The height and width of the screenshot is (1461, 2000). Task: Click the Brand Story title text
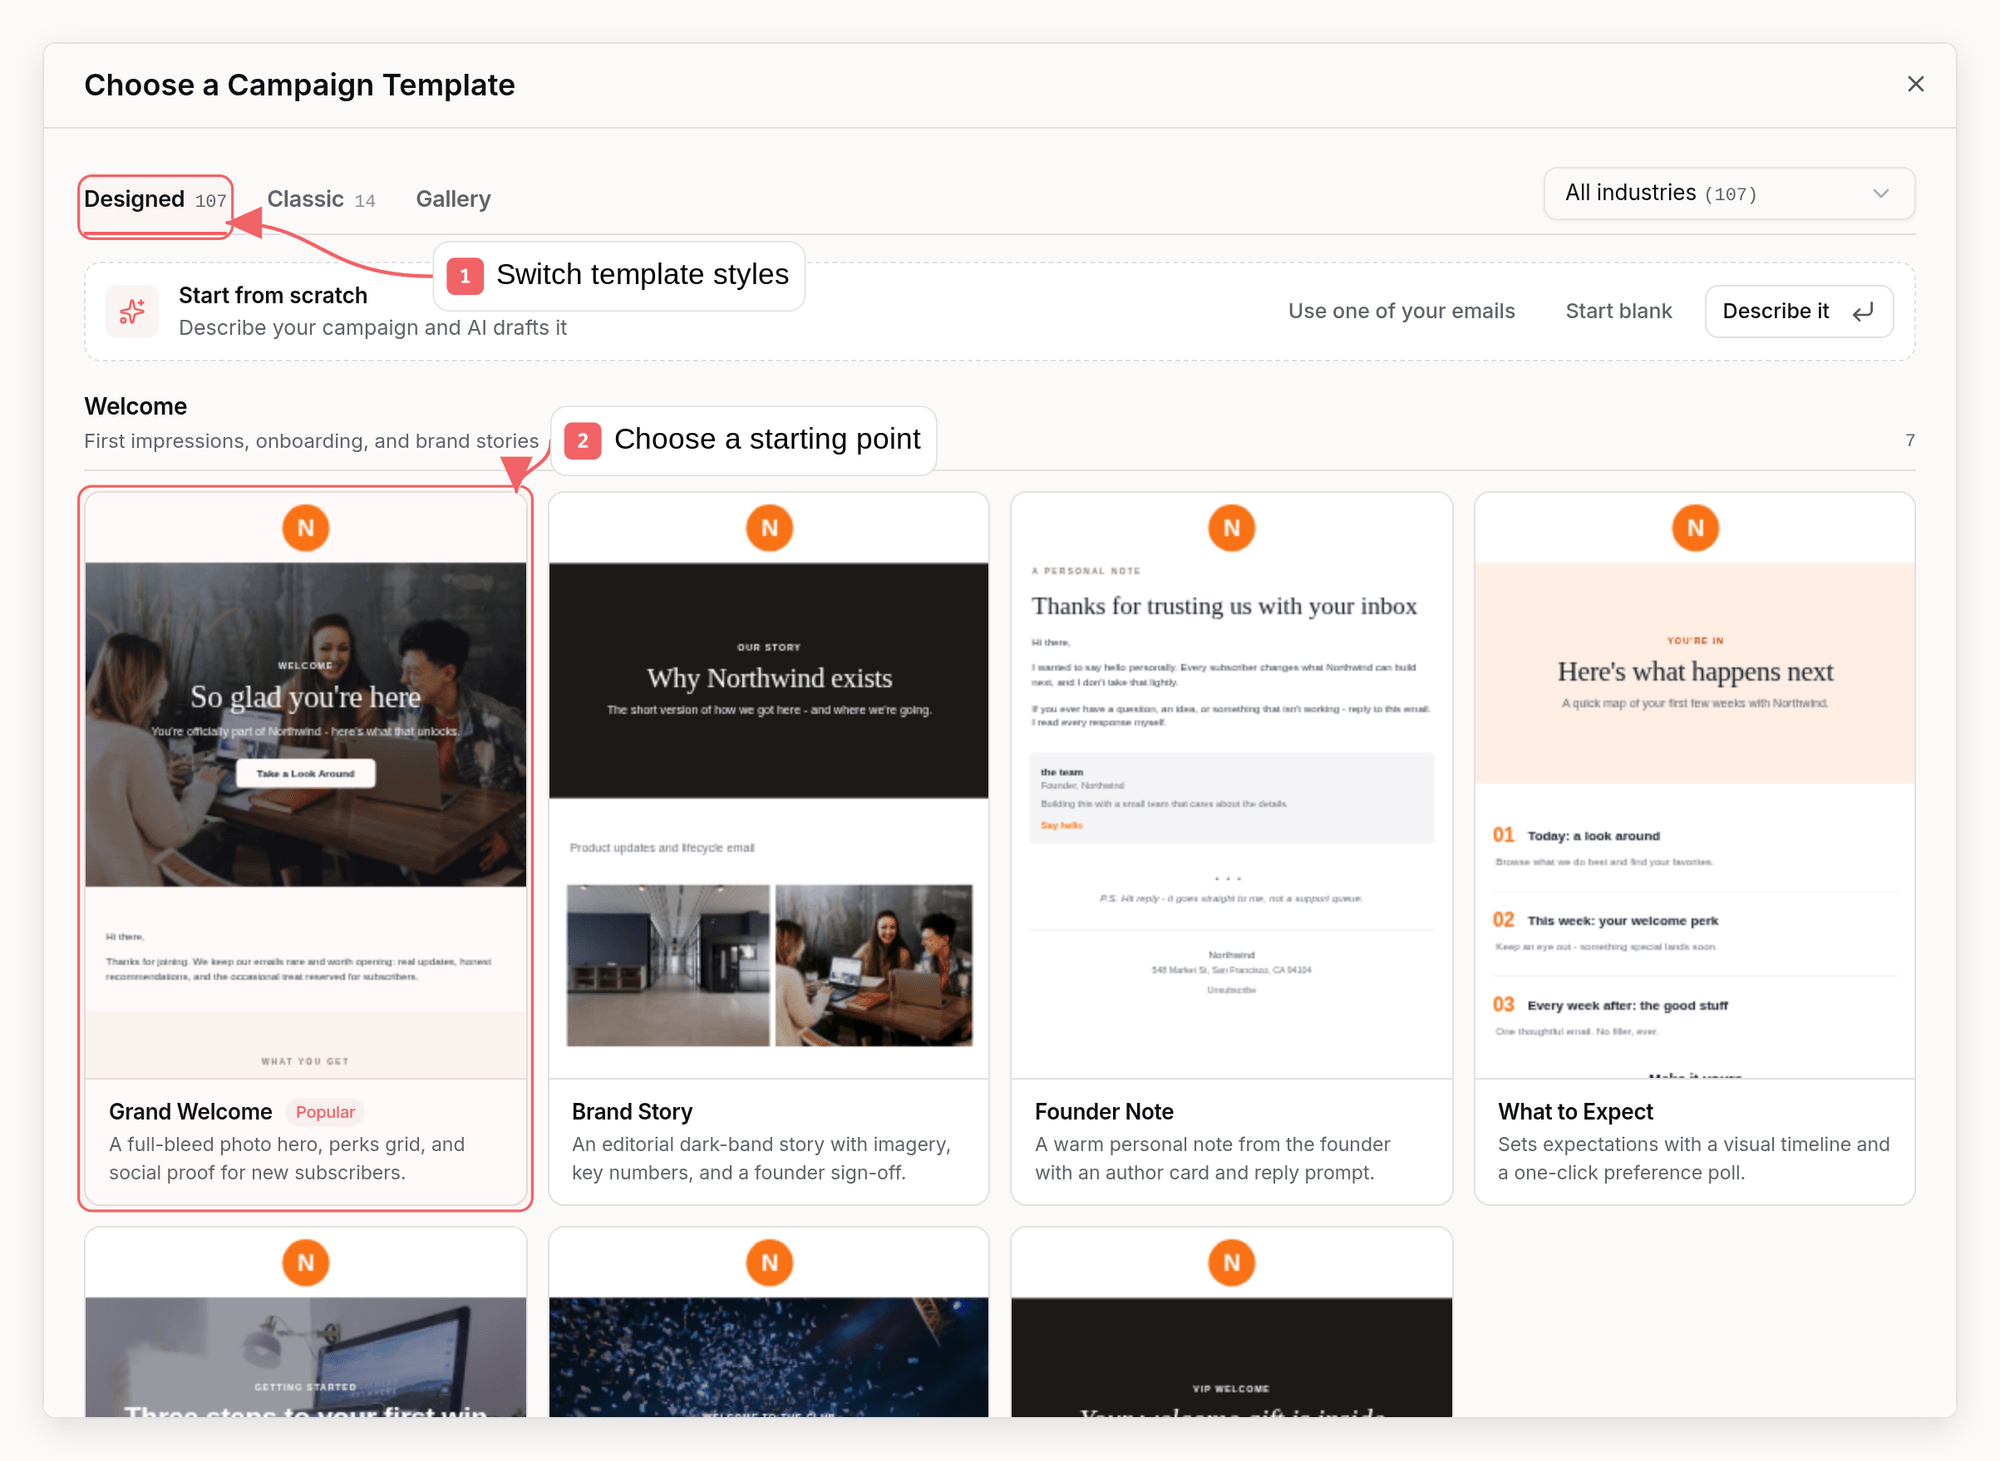coord(632,1112)
